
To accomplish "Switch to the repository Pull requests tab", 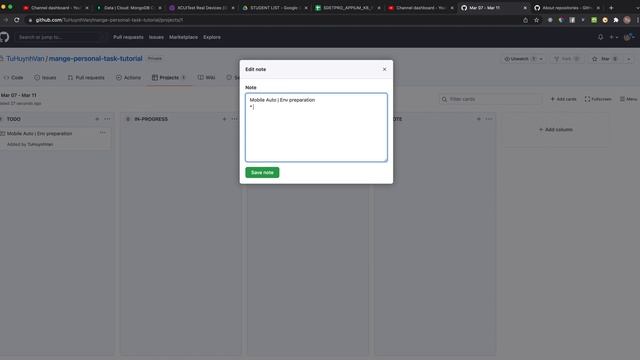I will pos(86,78).
